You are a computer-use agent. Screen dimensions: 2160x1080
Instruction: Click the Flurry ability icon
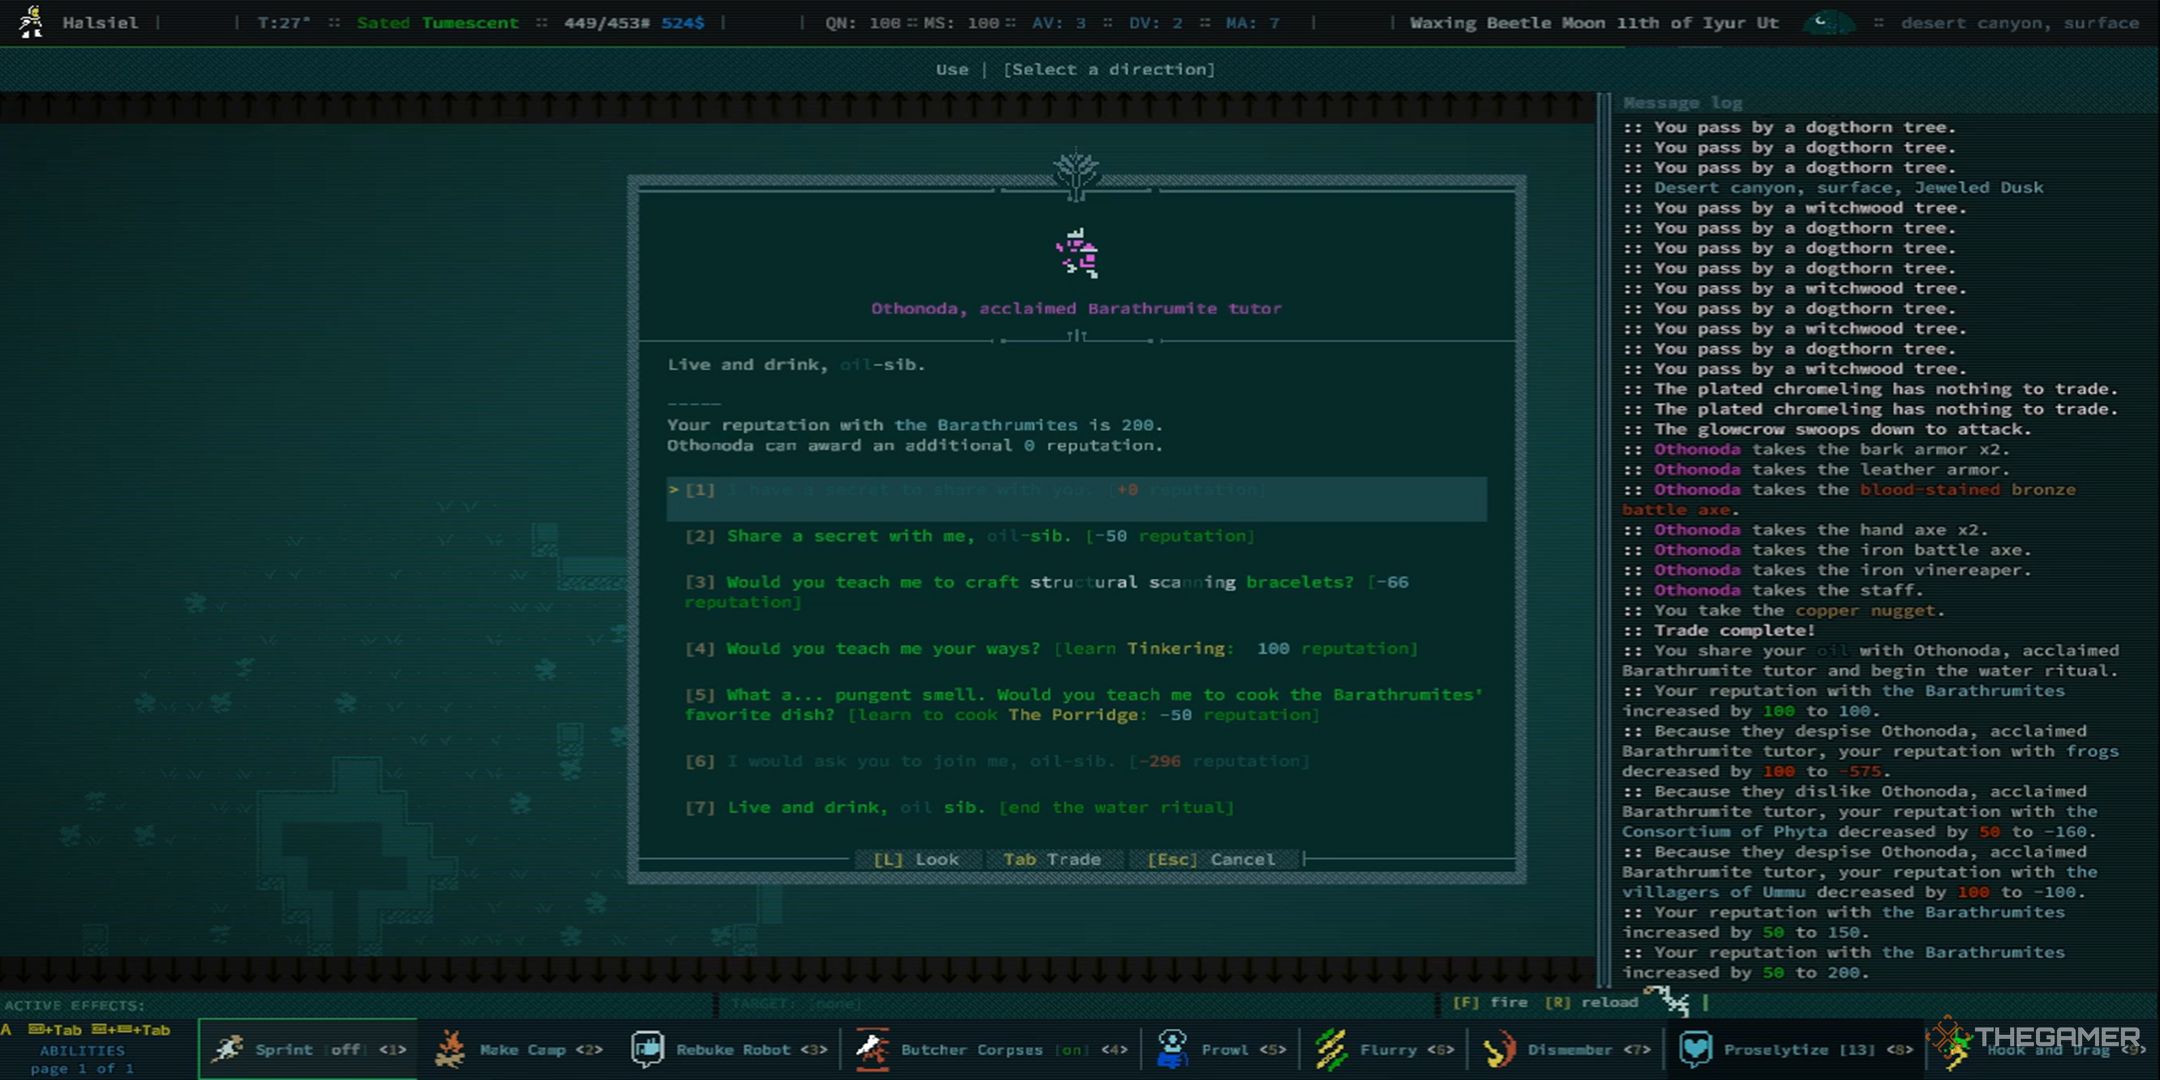point(1331,1048)
